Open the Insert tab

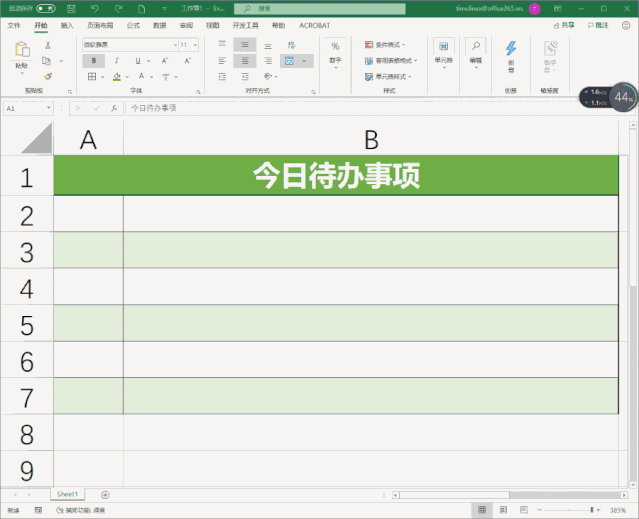67,25
